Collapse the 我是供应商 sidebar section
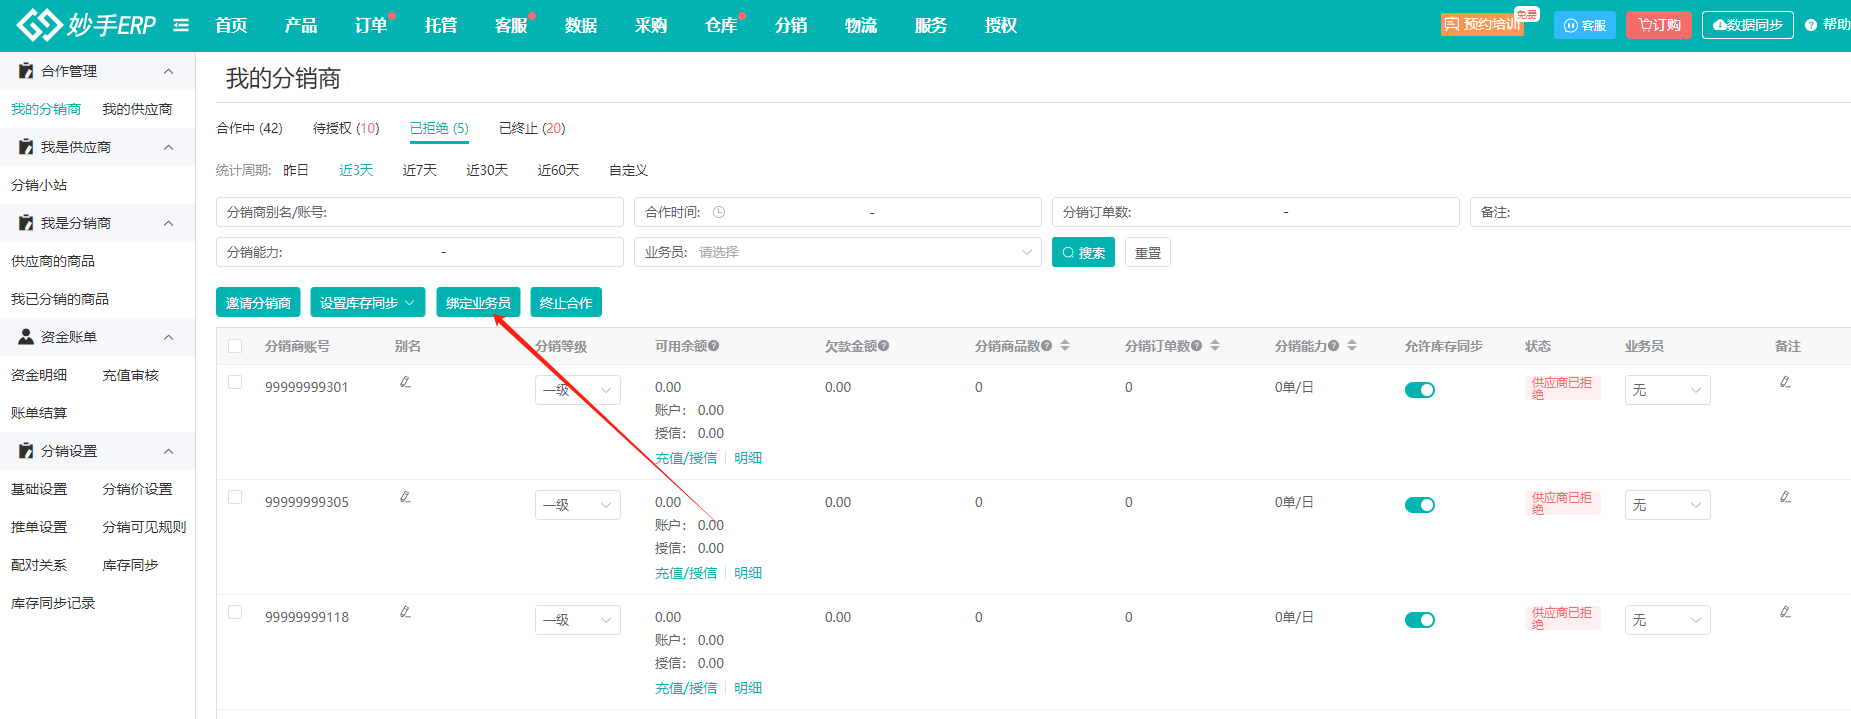 point(168,147)
